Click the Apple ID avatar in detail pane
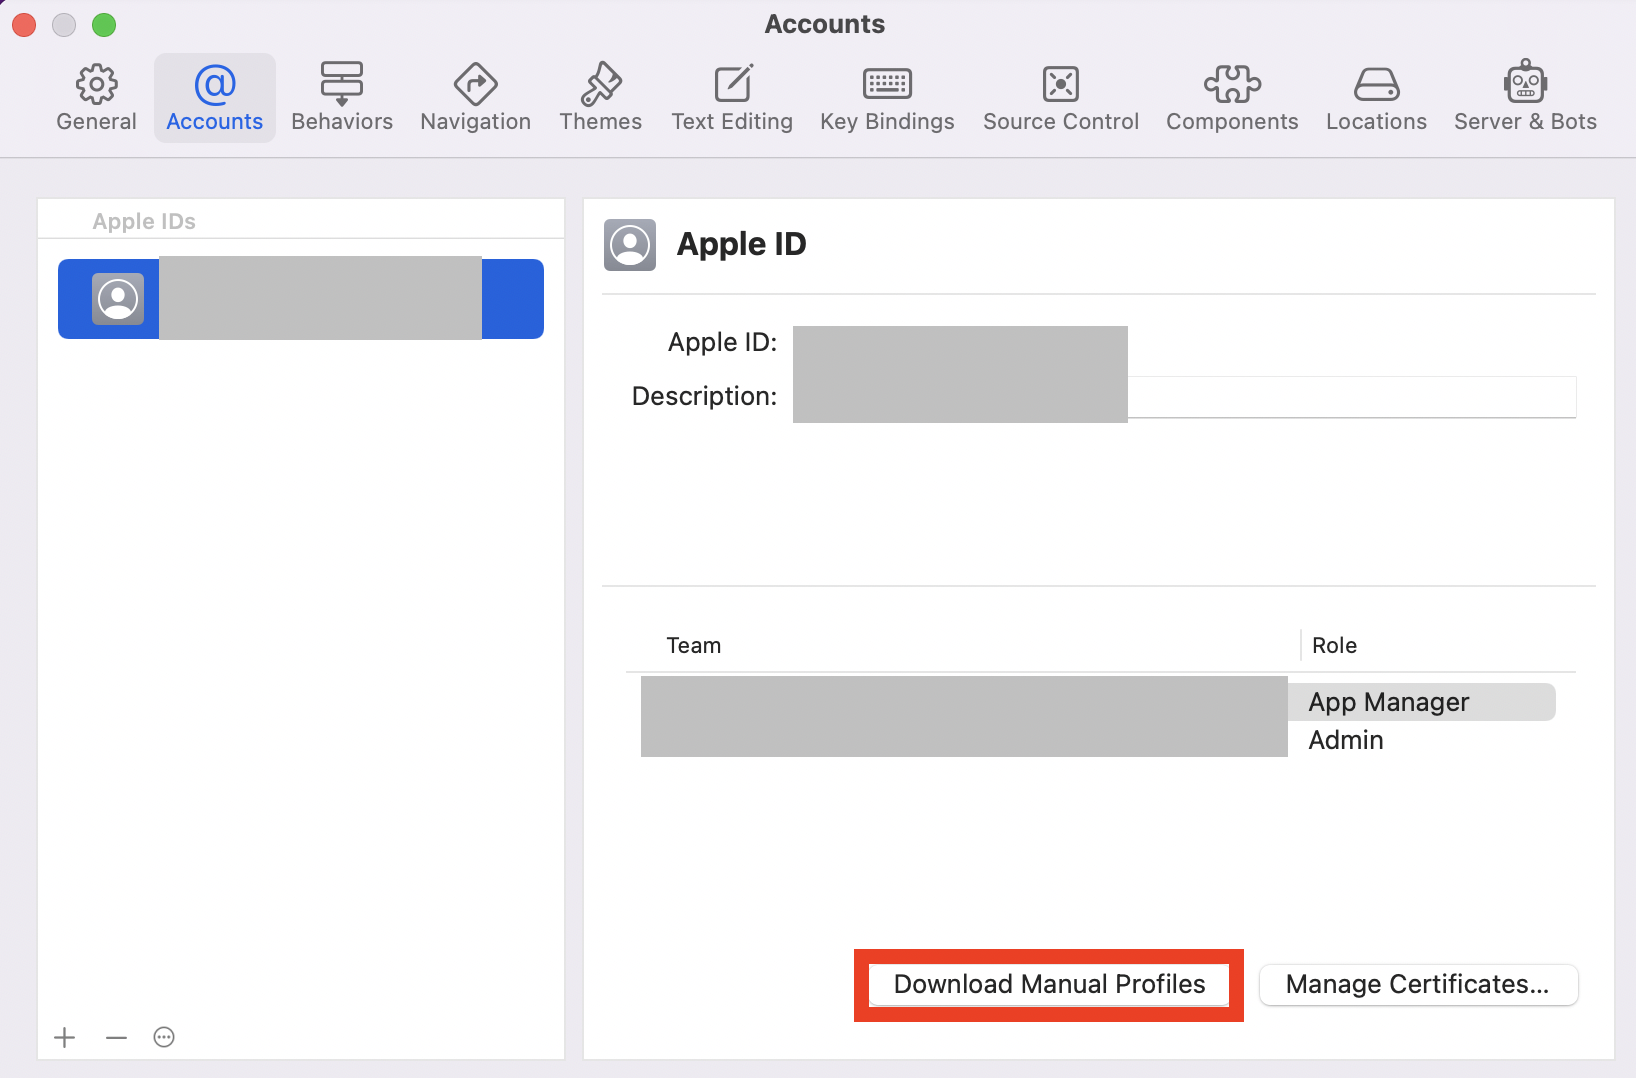Image resolution: width=1636 pixels, height=1078 pixels. (x=630, y=245)
